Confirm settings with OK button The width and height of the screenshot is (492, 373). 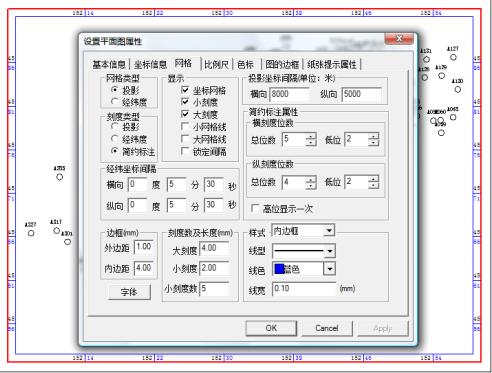(271, 328)
